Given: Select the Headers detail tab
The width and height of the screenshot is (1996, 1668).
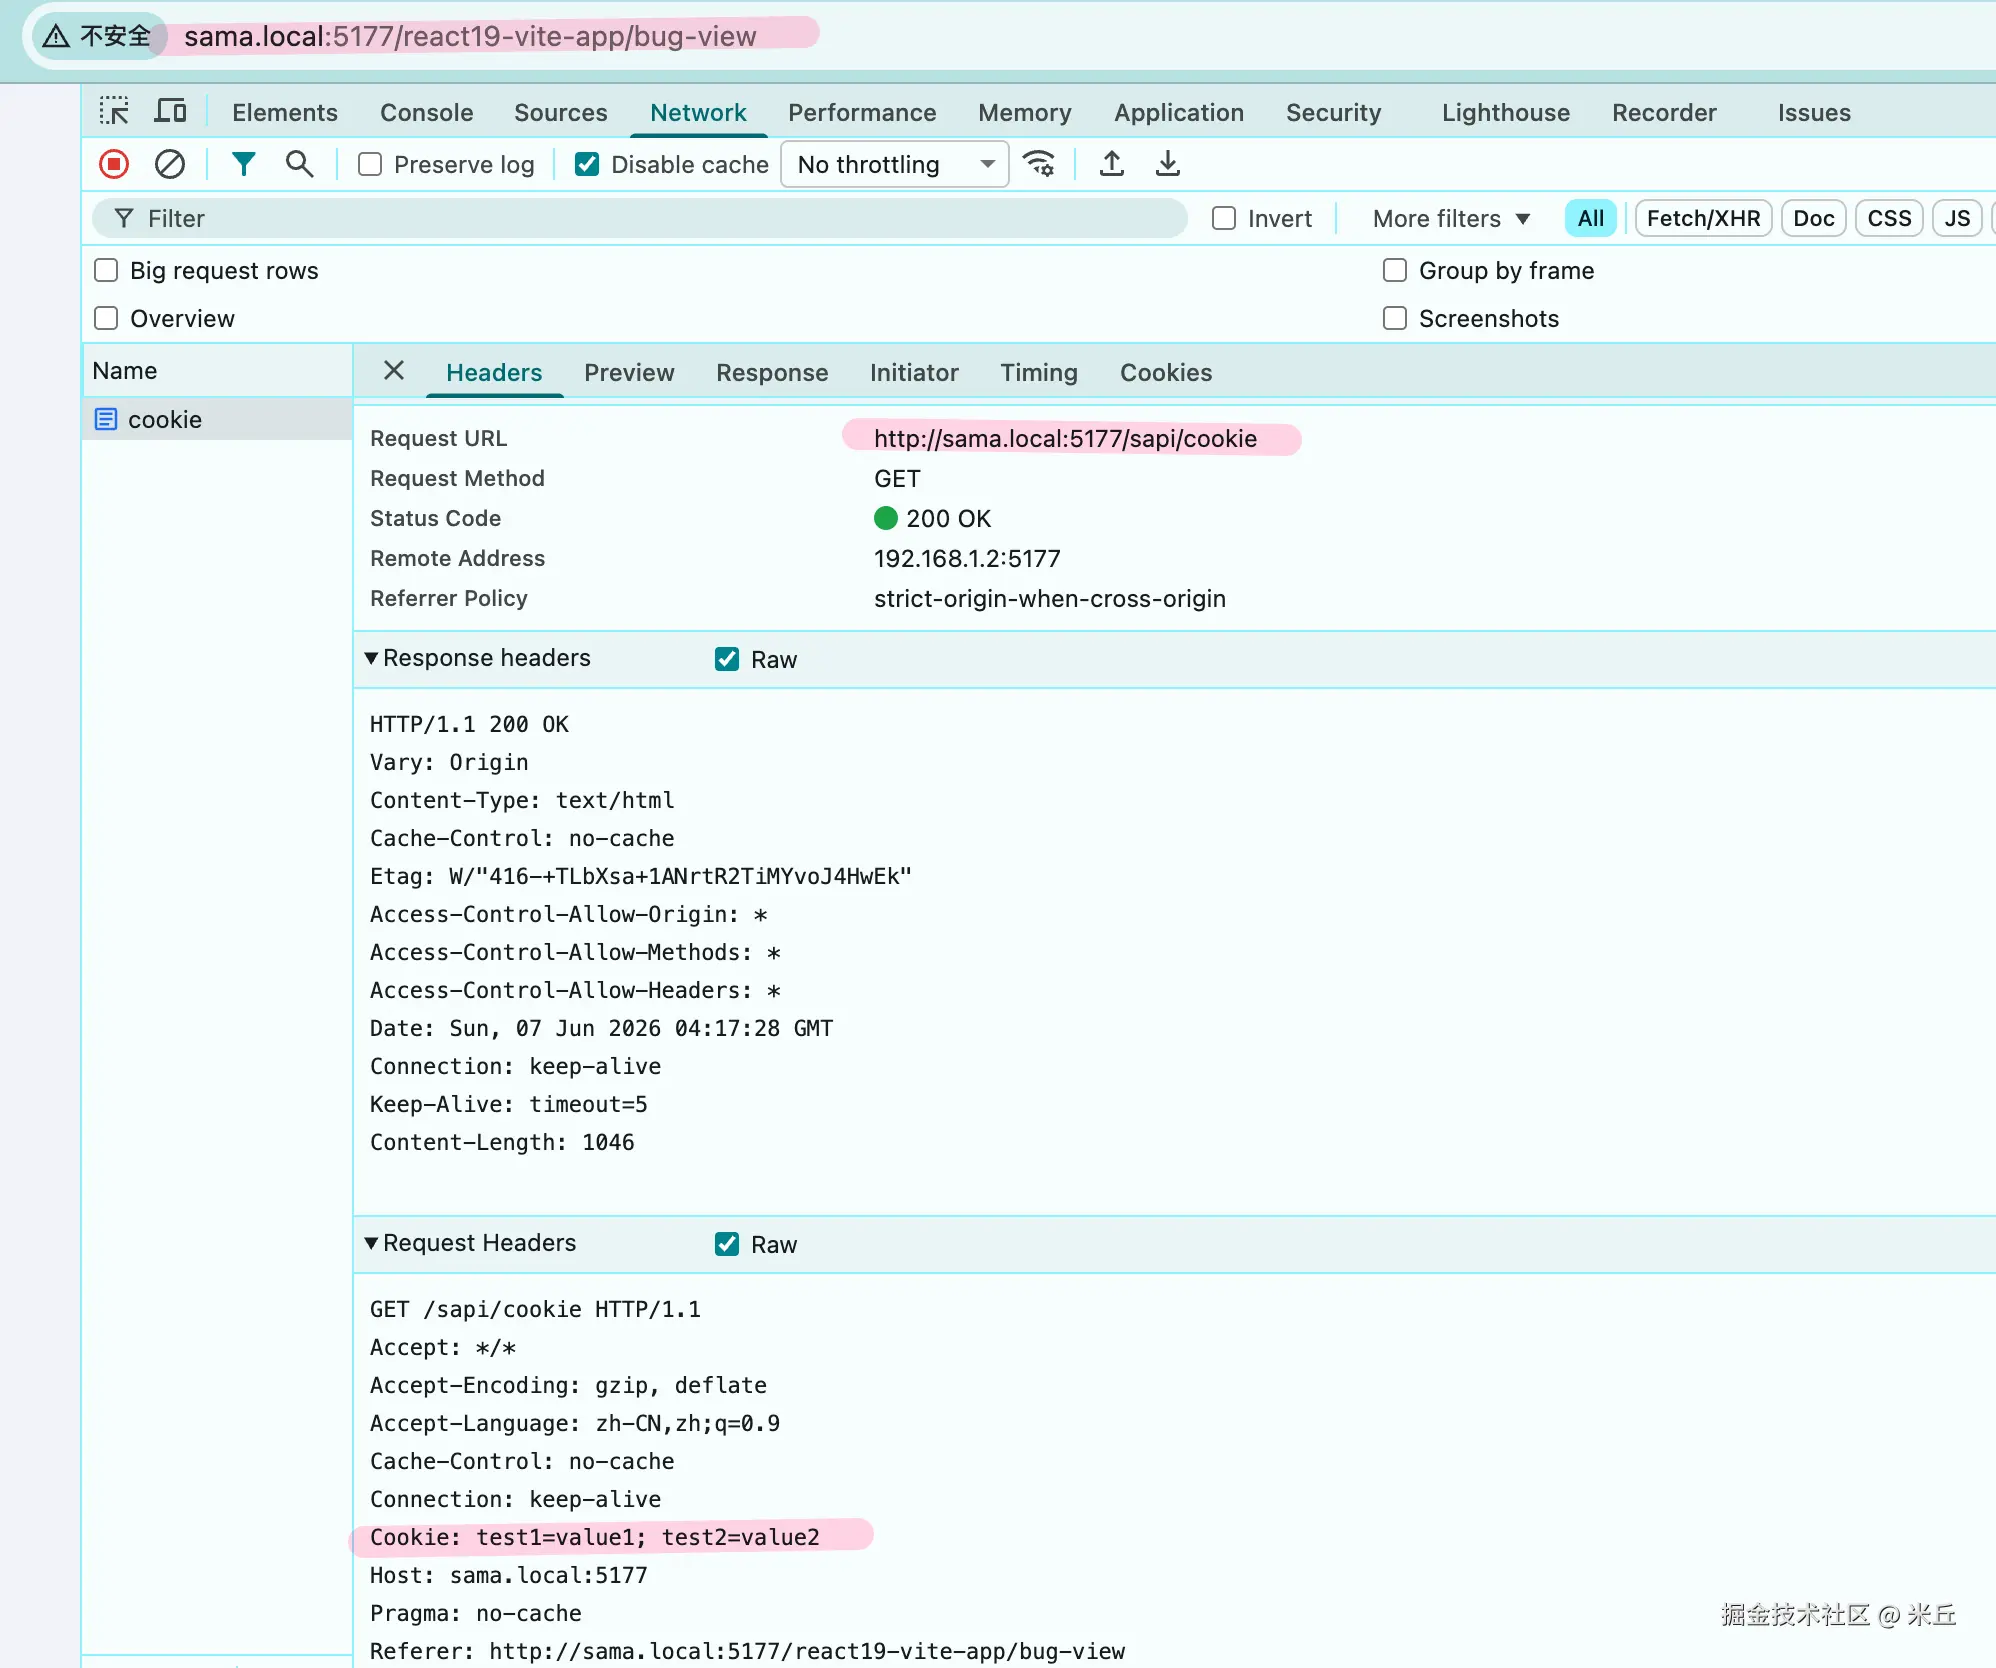Looking at the screenshot, I should pos(494,373).
